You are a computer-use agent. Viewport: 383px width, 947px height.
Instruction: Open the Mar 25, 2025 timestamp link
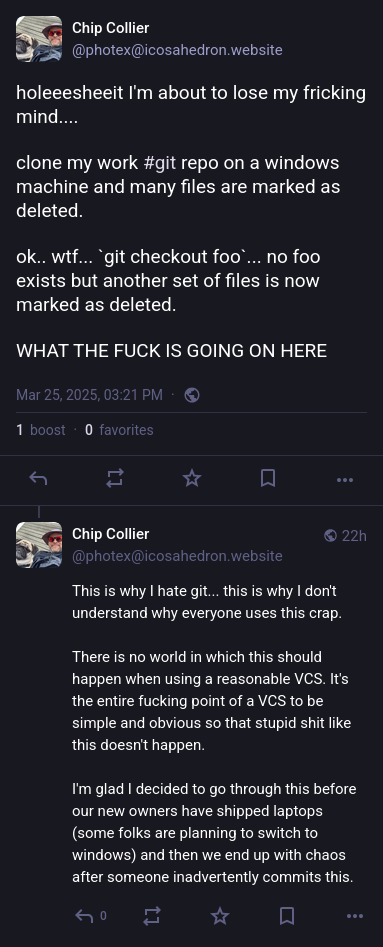click(x=89, y=395)
